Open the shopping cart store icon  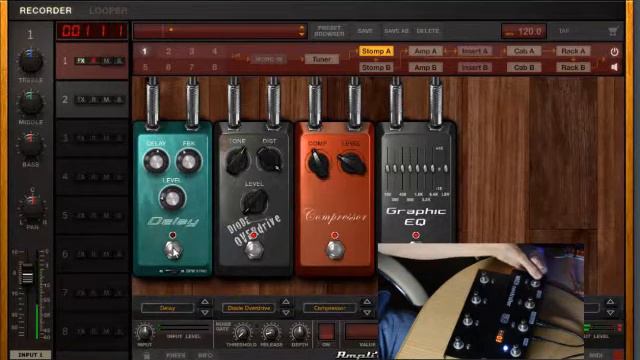point(613,31)
